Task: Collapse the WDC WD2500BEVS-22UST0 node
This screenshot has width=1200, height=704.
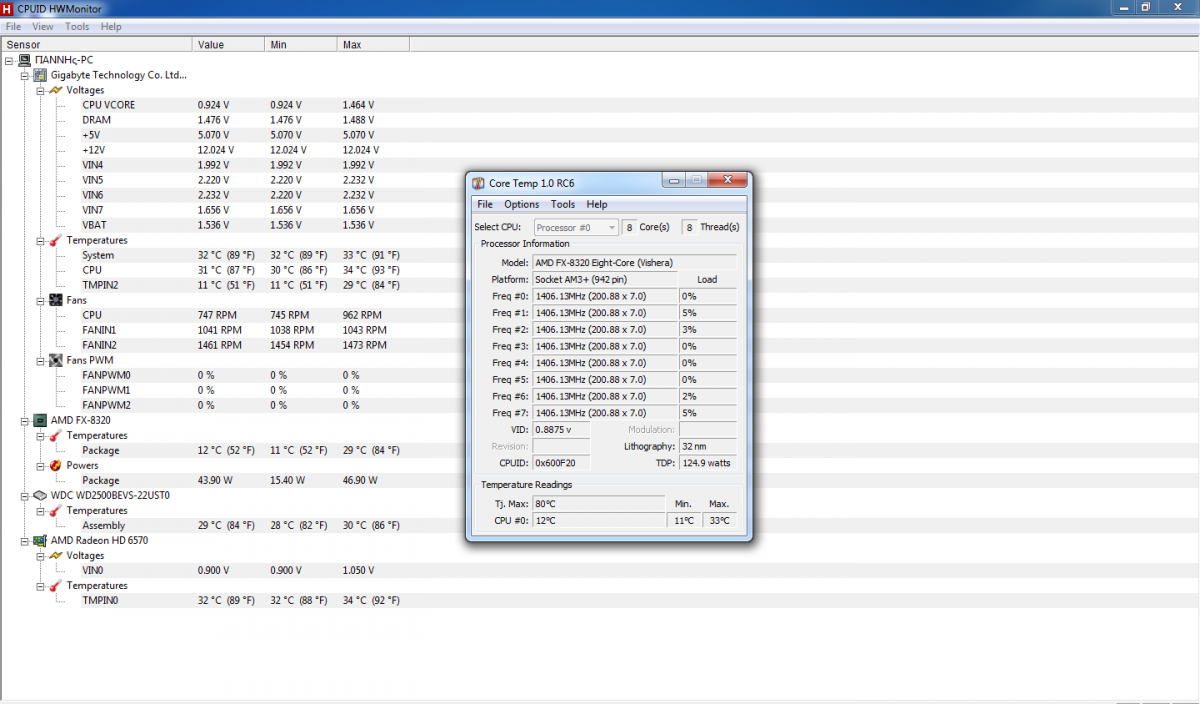Action: pyautogui.click(x=25, y=495)
